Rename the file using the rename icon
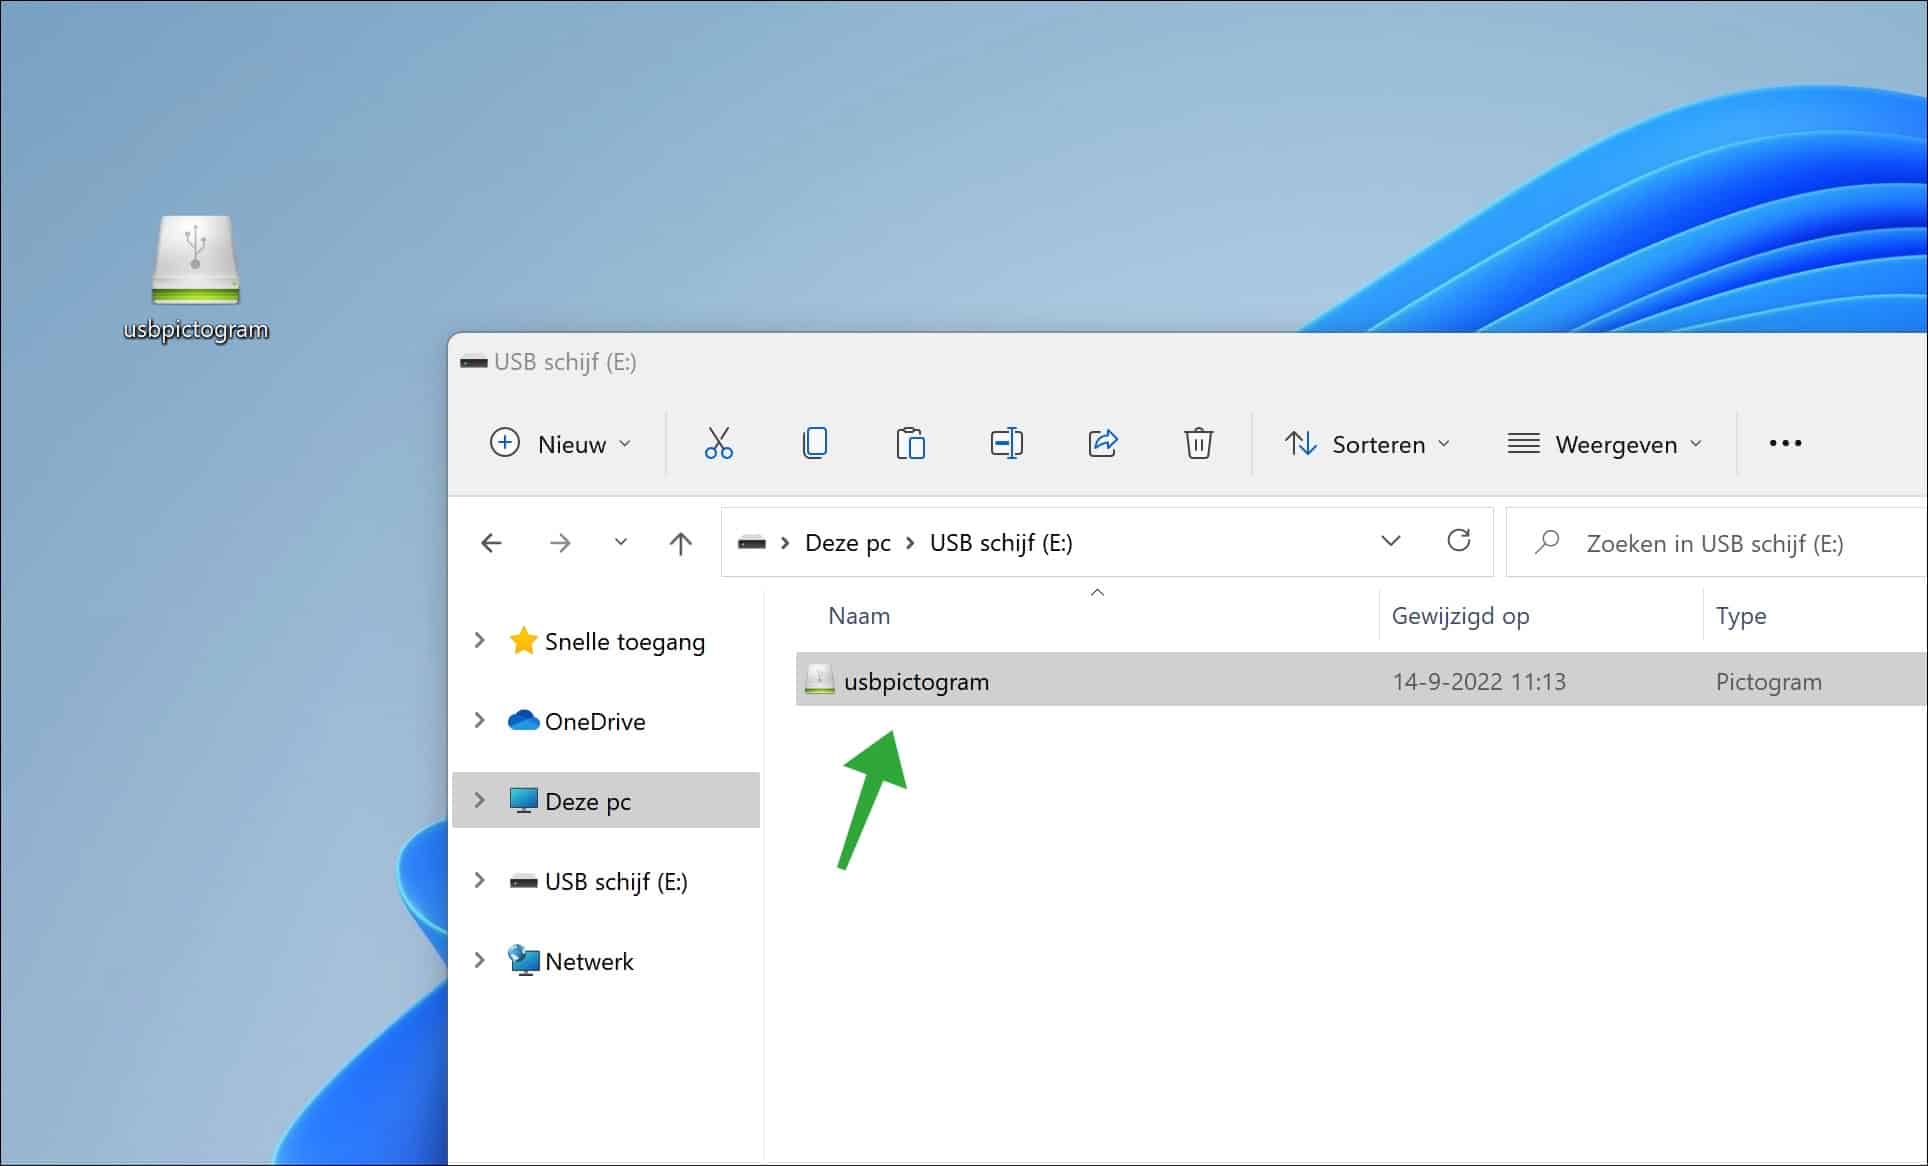The image size is (1928, 1166). [1006, 443]
